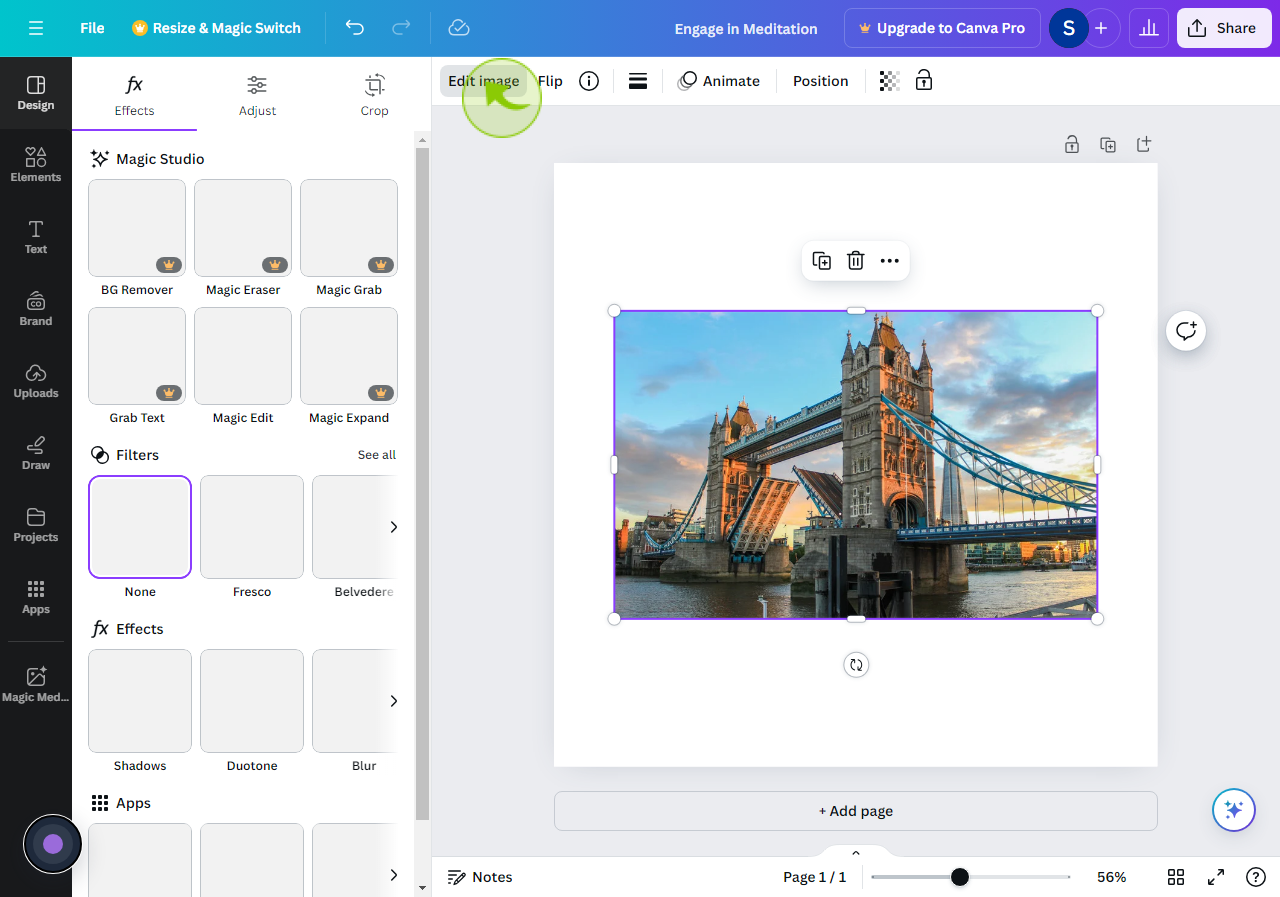The image size is (1280, 897).
Task: Show image info icon
Action: [x=589, y=81]
